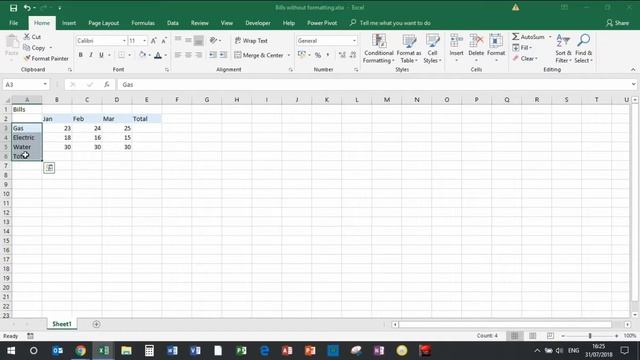Activate the Format Painter brush
640x360 pixels.
[46, 58]
